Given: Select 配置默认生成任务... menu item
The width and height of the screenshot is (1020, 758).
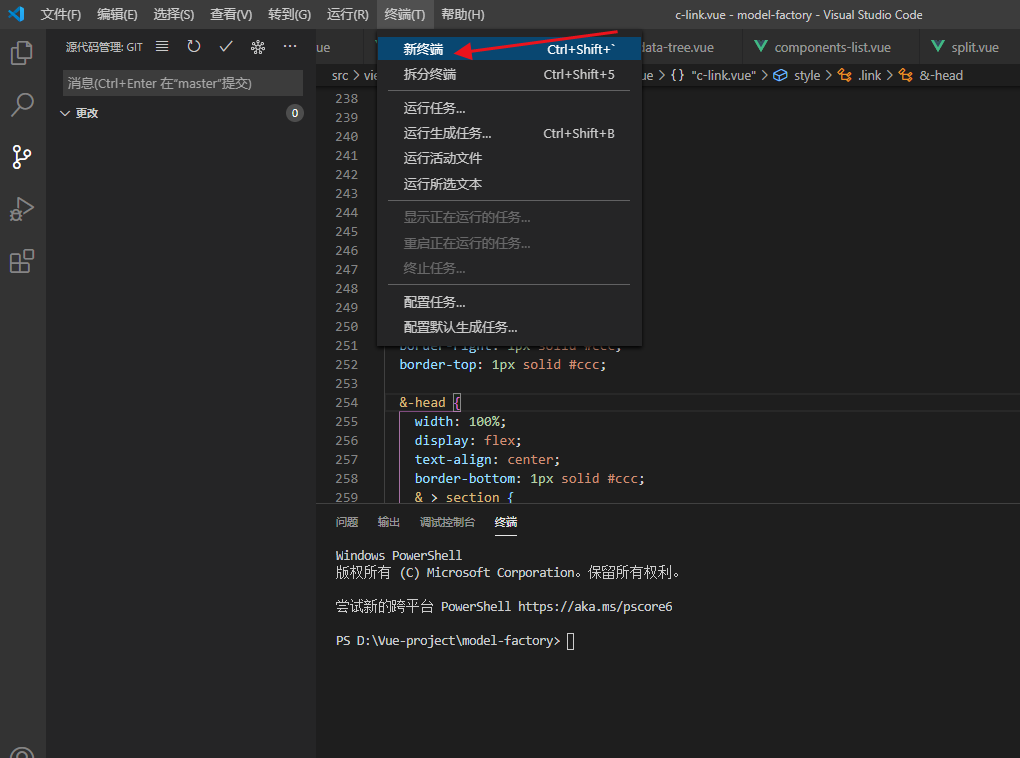Looking at the screenshot, I should click(460, 327).
